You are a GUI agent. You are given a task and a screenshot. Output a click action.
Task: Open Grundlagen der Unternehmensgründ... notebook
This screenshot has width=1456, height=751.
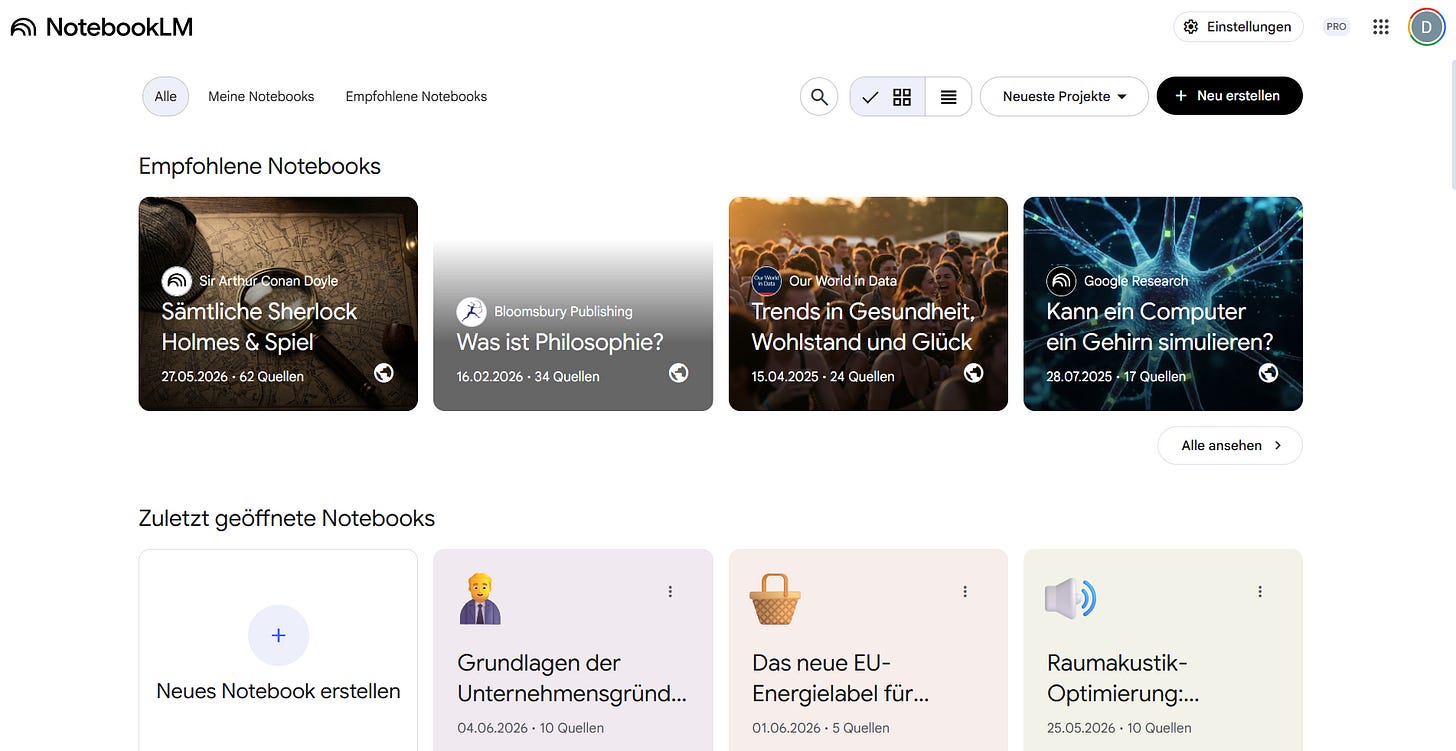pyautogui.click(x=573, y=650)
